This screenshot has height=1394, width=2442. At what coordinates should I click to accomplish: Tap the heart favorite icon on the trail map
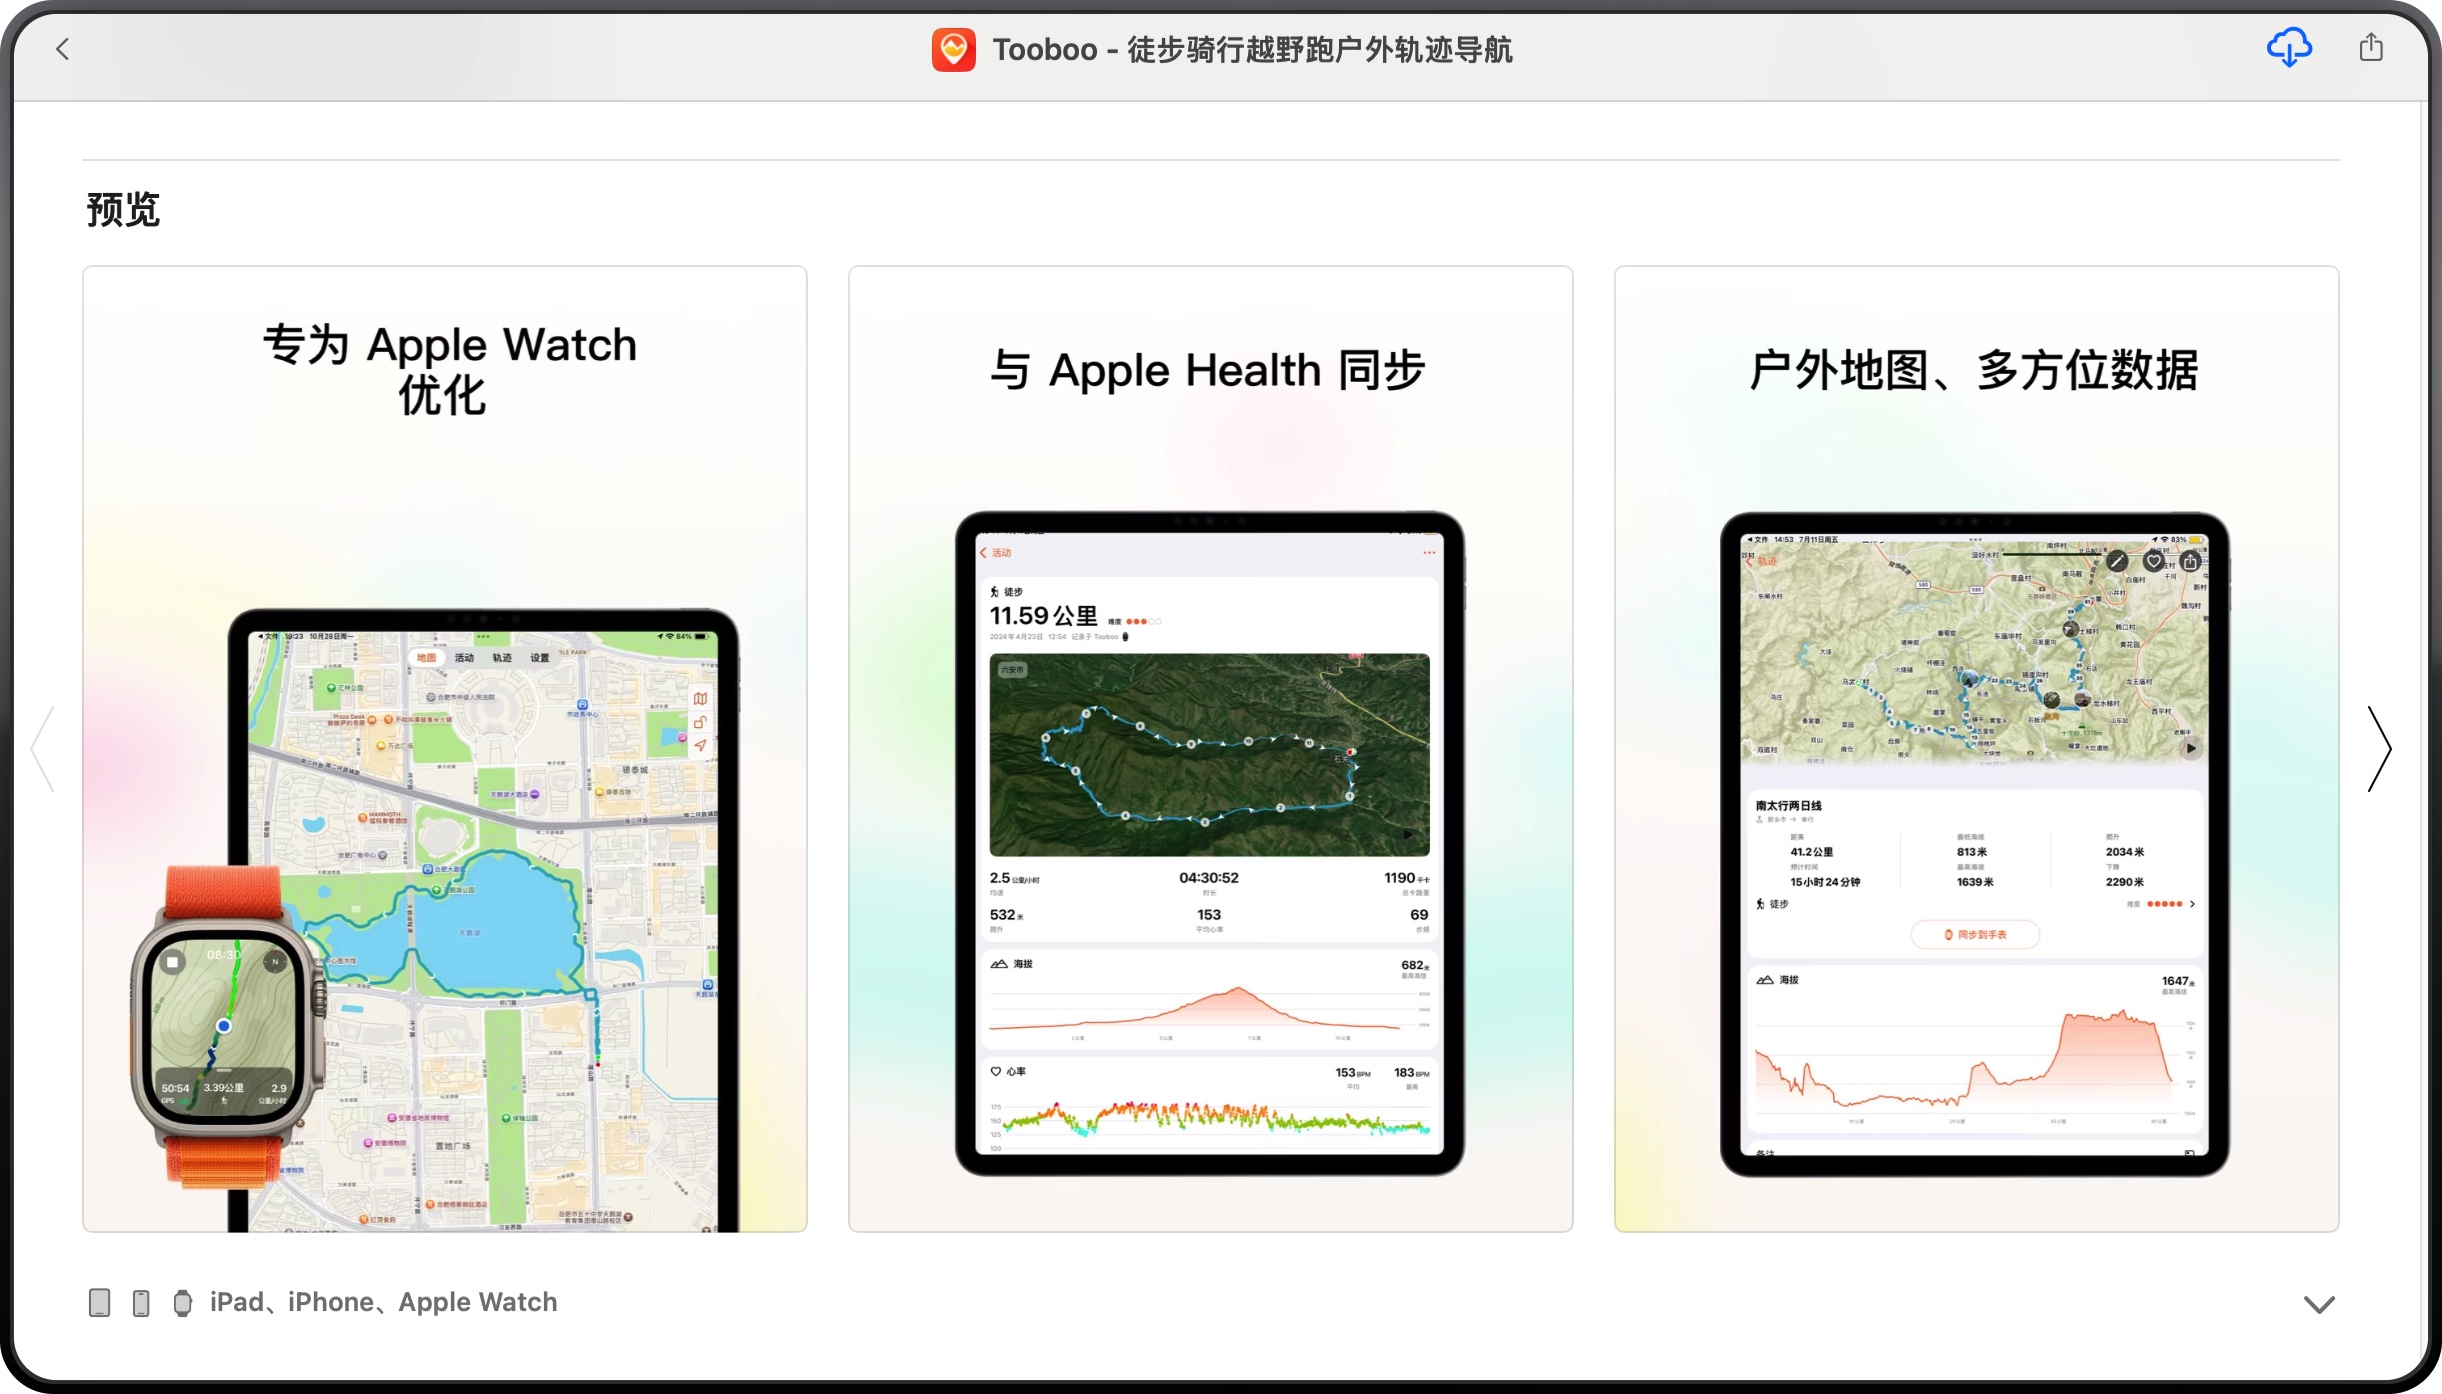click(x=2153, y=562)
